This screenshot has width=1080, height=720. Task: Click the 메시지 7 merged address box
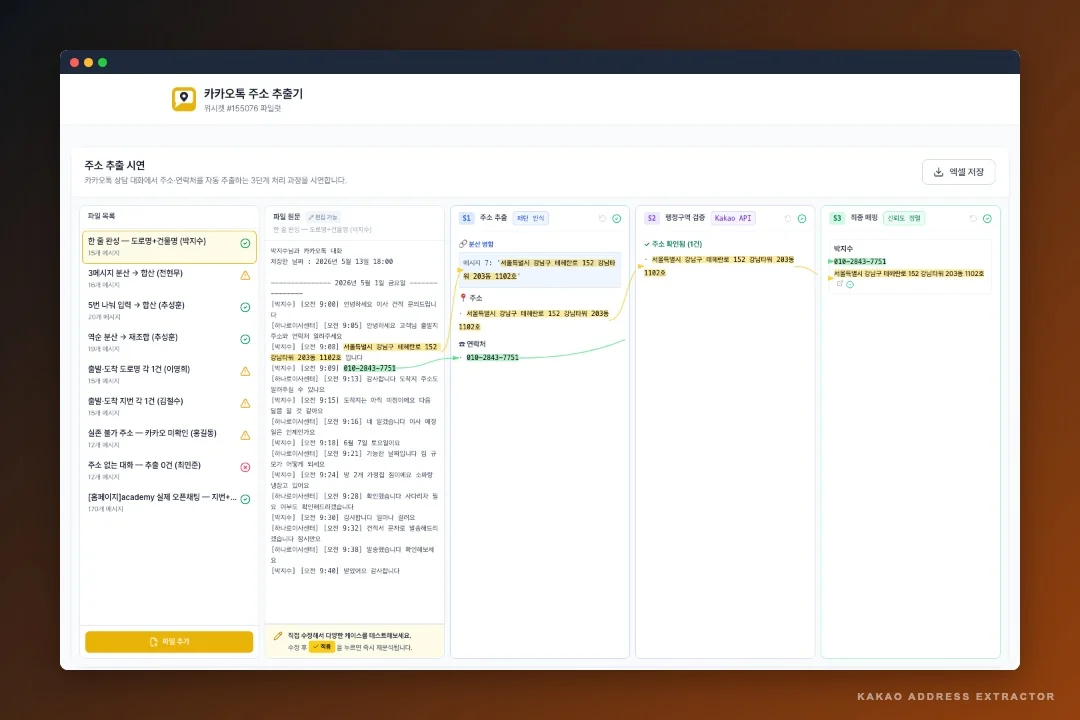540,269
